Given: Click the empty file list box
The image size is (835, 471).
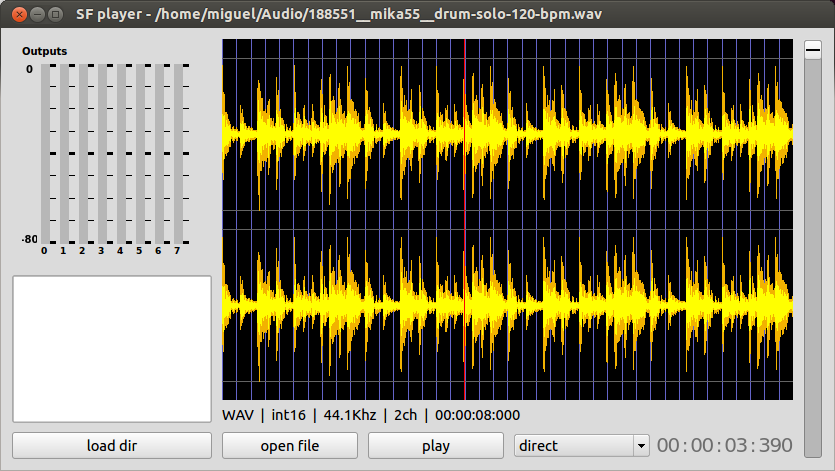Looking at the screenshot, I should click(x=112, y=349).
